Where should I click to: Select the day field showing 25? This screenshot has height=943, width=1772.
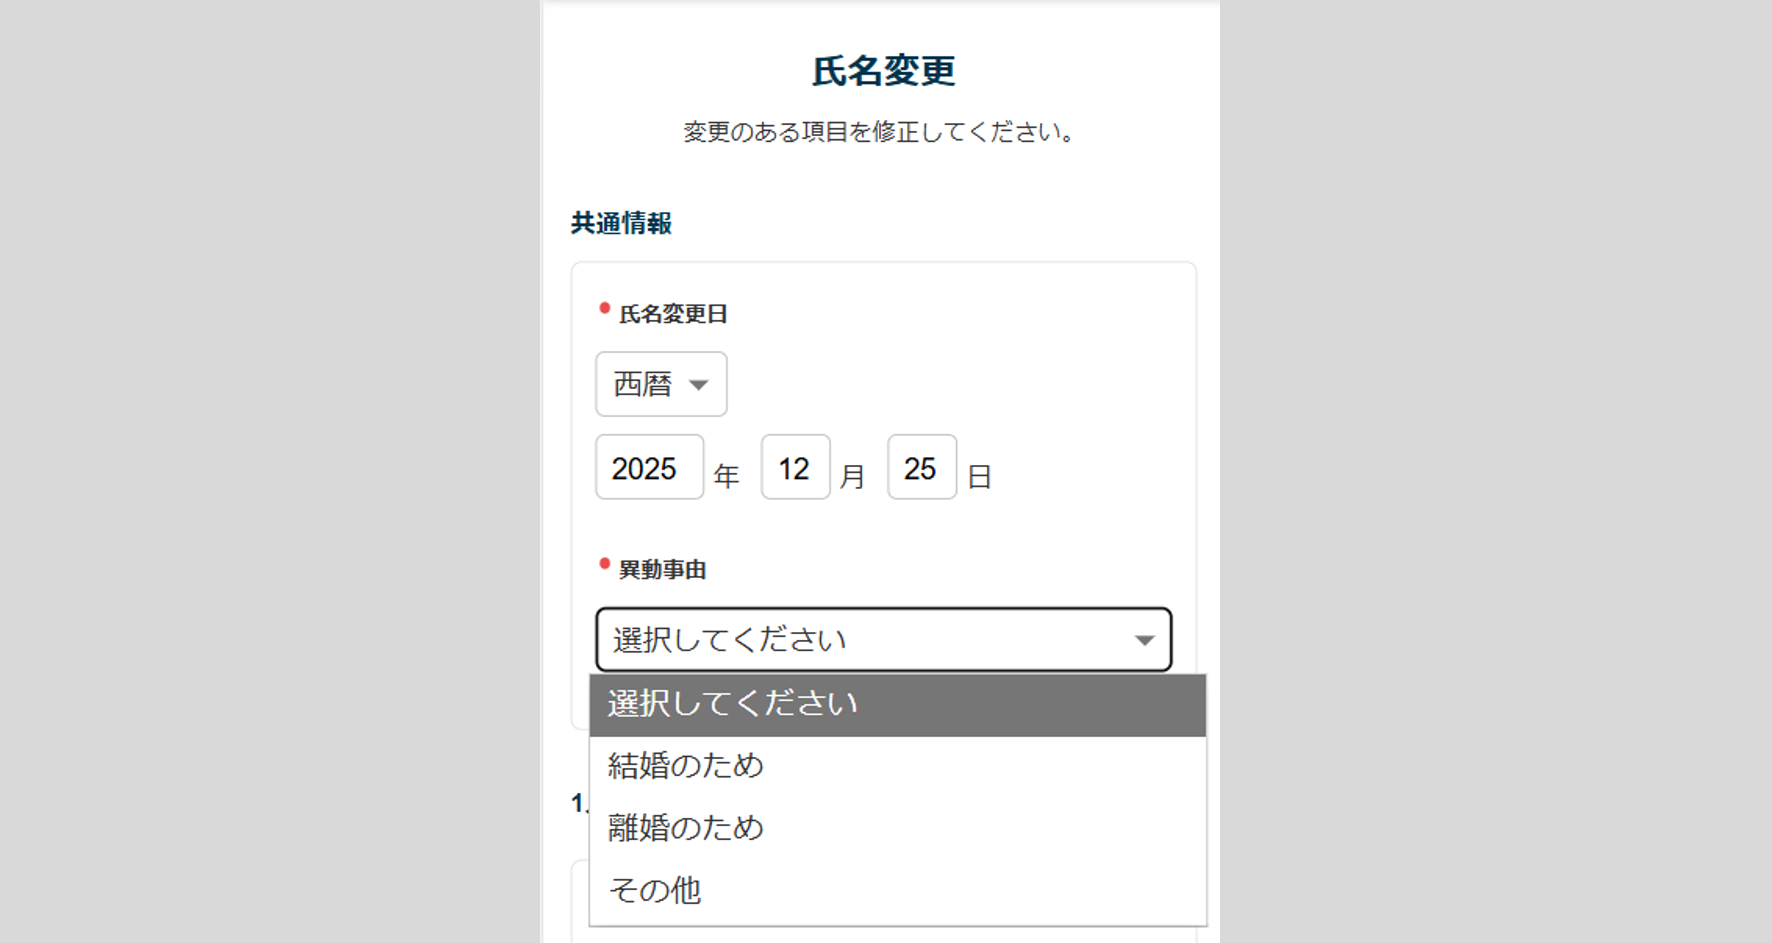coord(921,468)
